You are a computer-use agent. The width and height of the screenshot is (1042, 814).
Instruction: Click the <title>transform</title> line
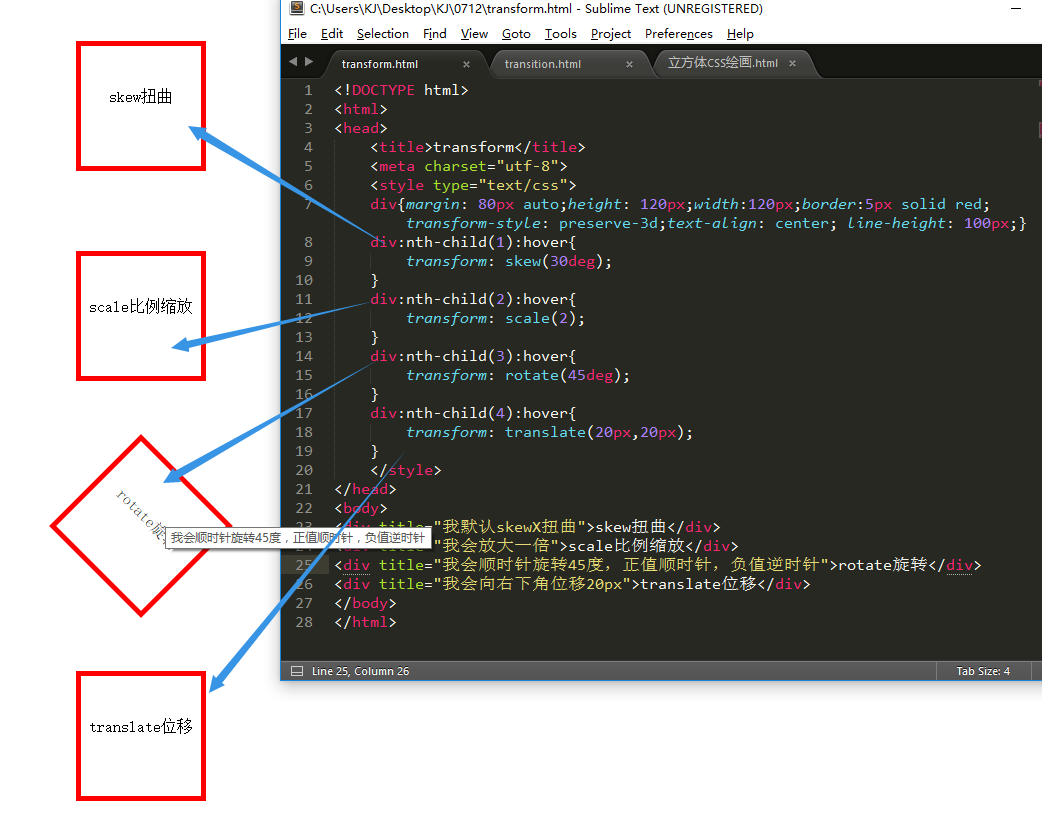click(478, 148)
